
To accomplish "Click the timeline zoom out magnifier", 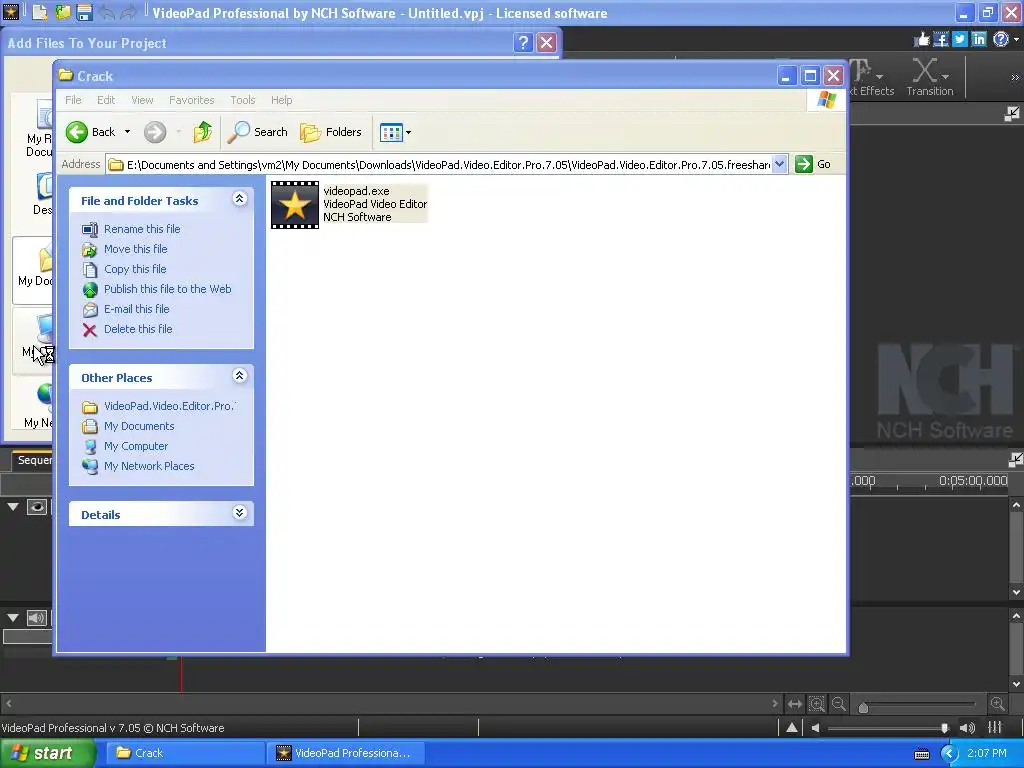I will click(839, 704).
